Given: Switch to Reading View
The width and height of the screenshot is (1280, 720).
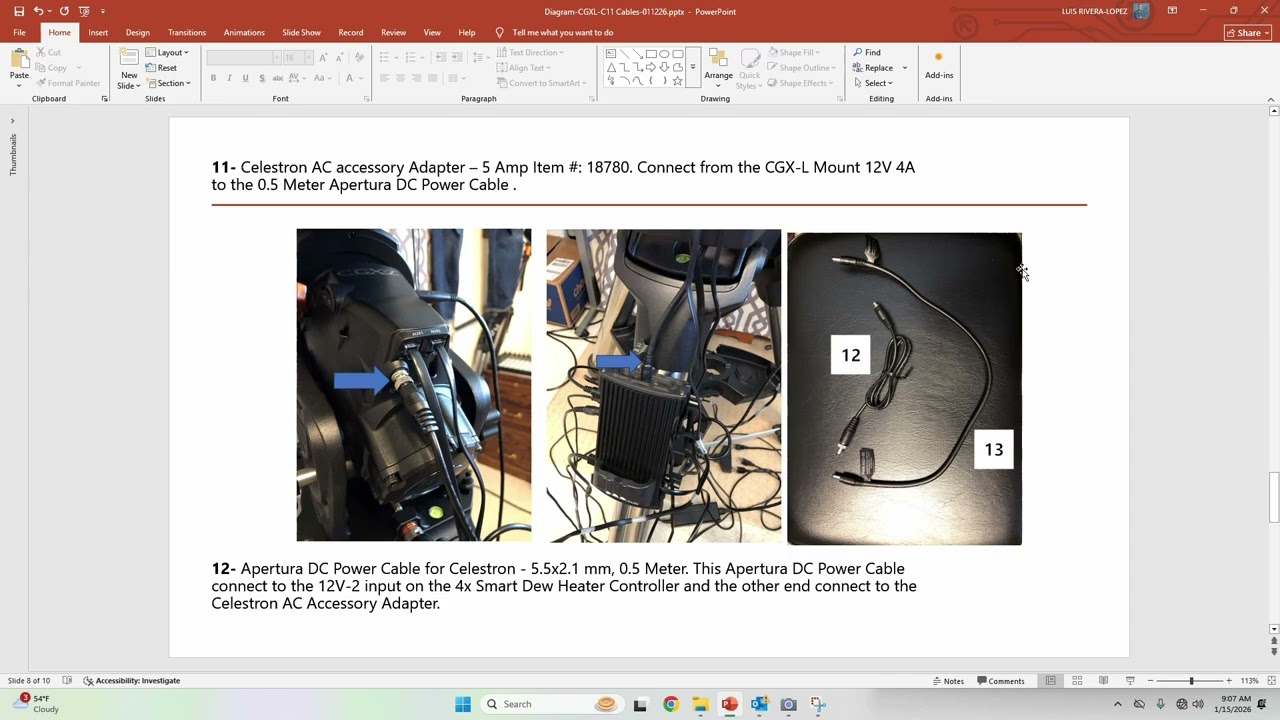Looking at the screenshot, I should 1103,681.
